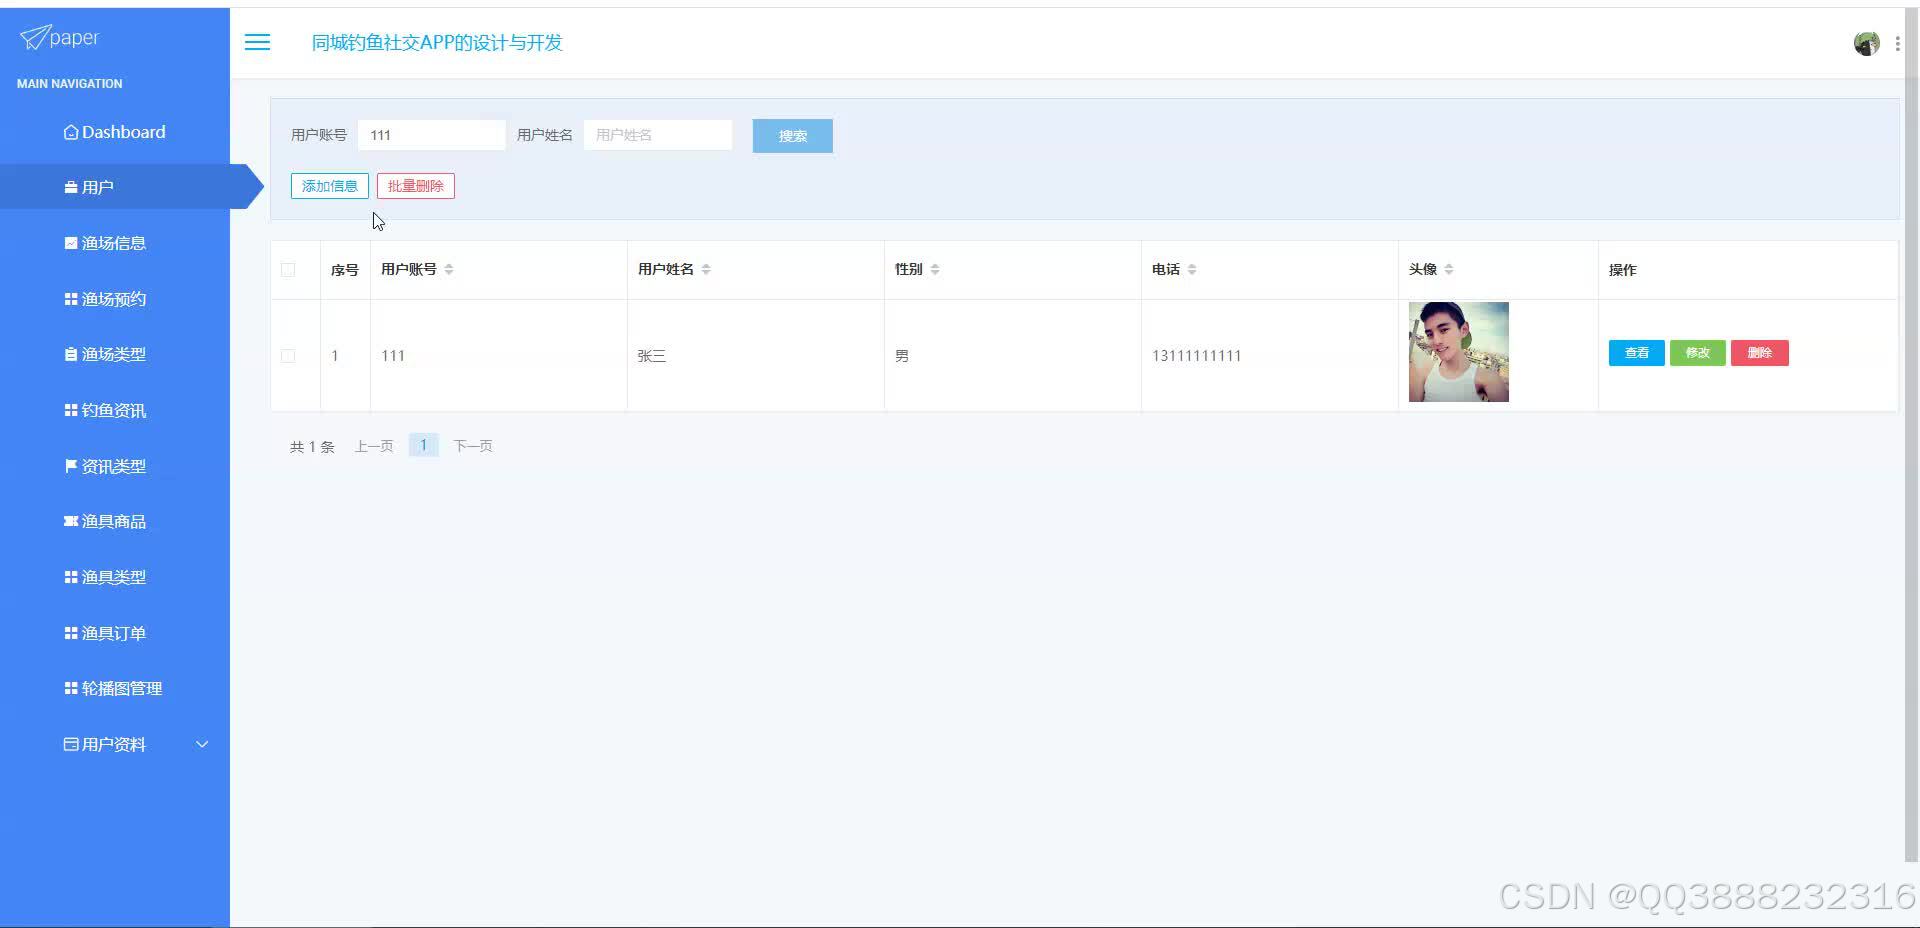Click the 批量删除 button
The height and width of the screenshot is (928, 1920).
pos(416,186)
